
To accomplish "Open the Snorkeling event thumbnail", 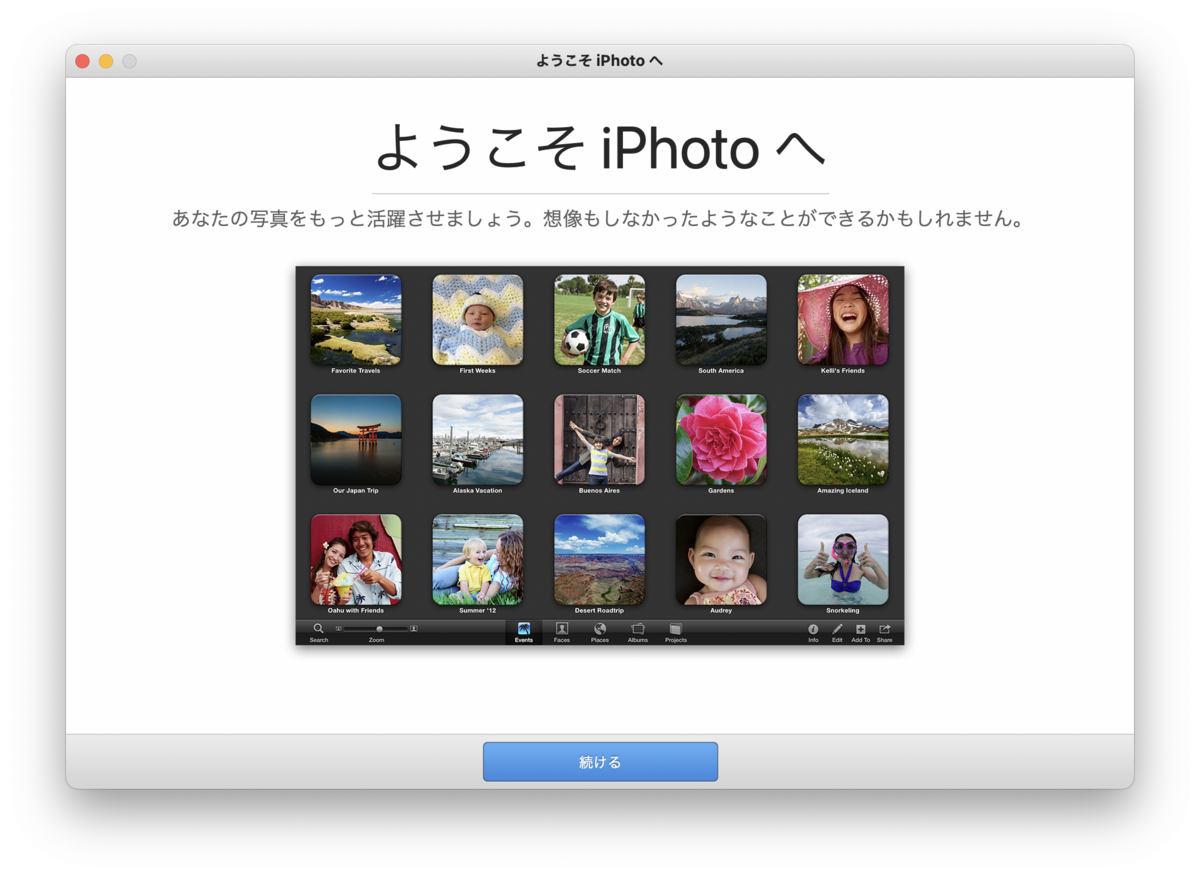I will click(x=843, y=560).
